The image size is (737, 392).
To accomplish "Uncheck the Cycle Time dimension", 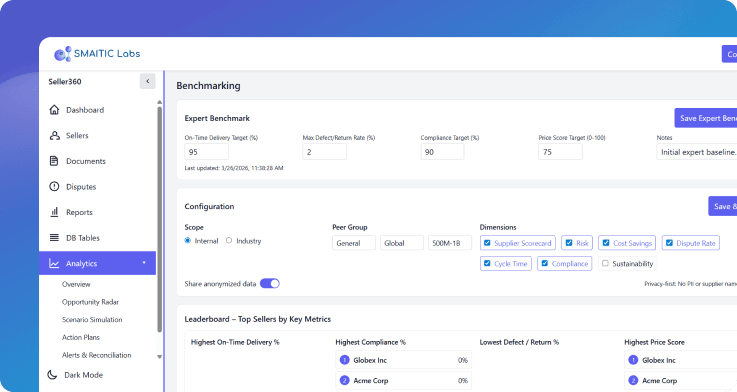I will pyautogui.click(x=487, y=263).
